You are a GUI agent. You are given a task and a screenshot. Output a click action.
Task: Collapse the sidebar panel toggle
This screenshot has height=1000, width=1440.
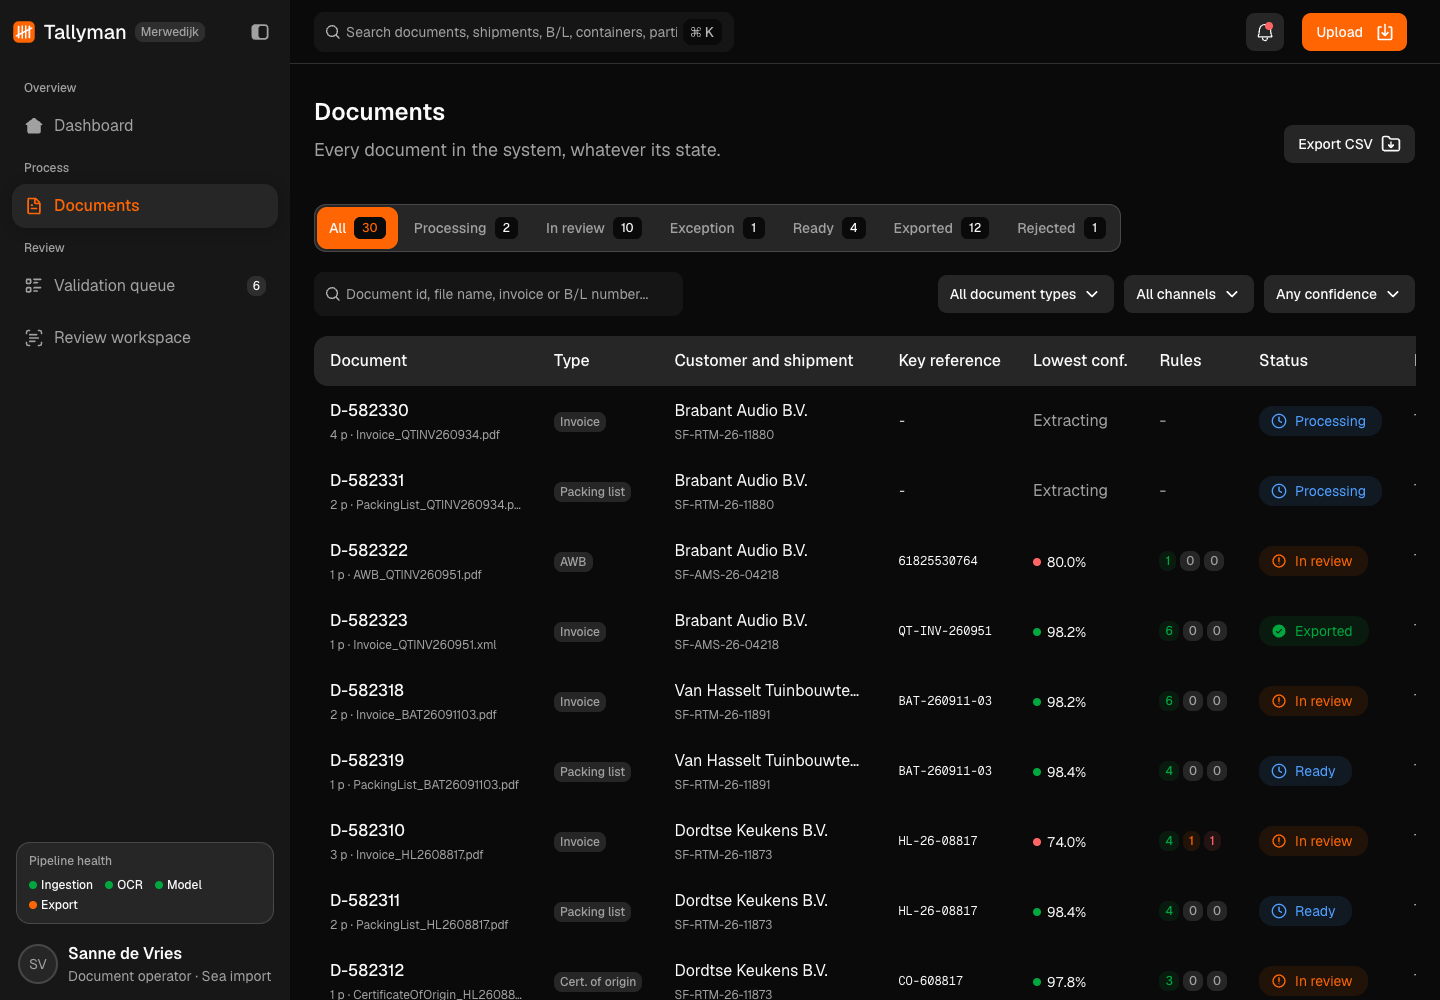260,32
